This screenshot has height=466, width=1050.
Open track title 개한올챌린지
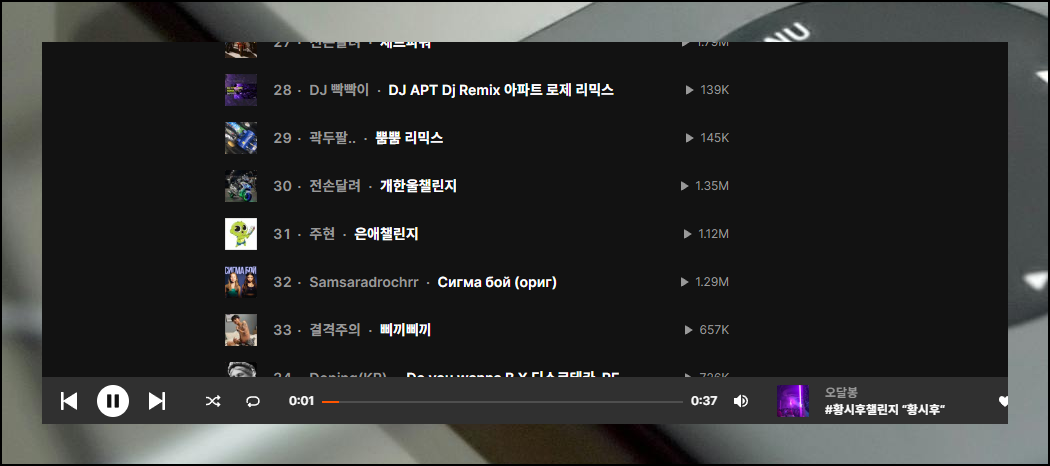[x=419, y=186]
